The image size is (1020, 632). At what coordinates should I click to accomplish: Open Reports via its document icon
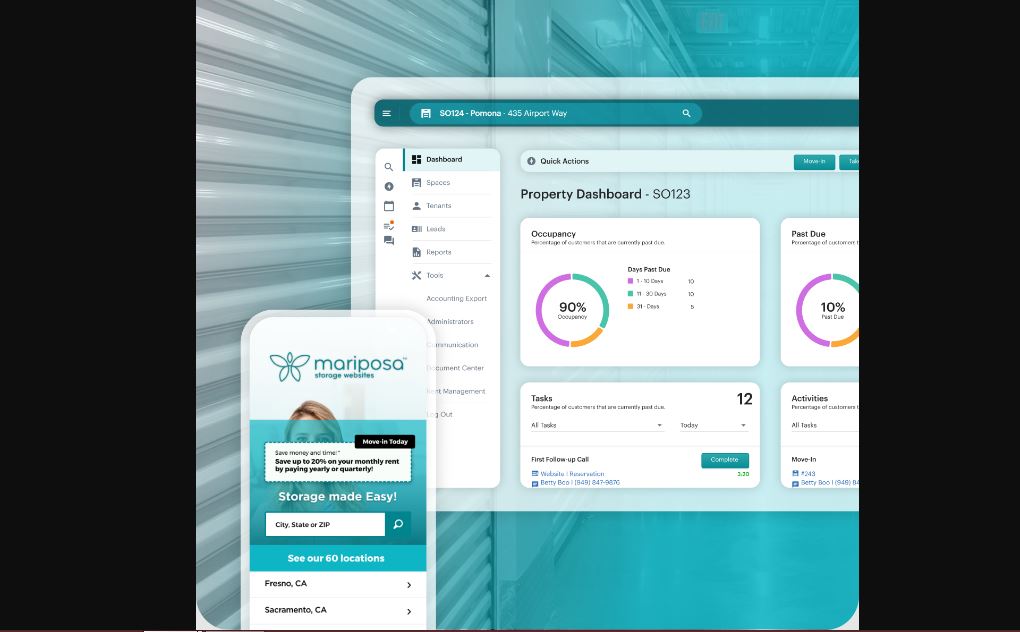(416, 252)
